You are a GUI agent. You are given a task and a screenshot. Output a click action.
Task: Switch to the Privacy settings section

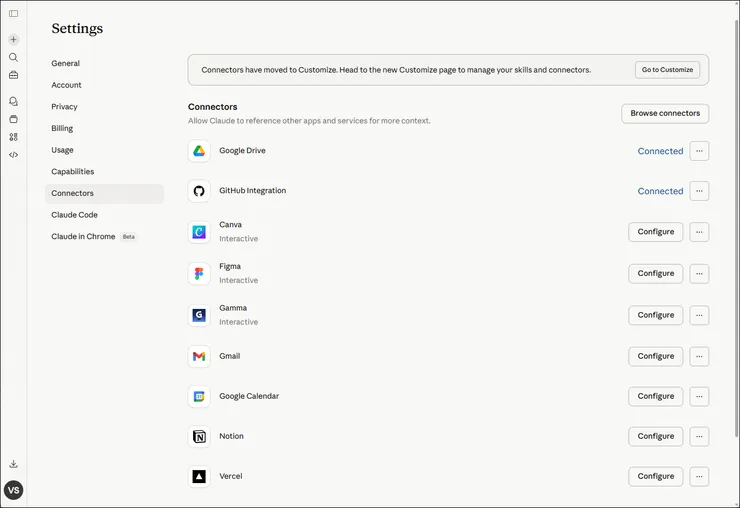click(64, 107)
